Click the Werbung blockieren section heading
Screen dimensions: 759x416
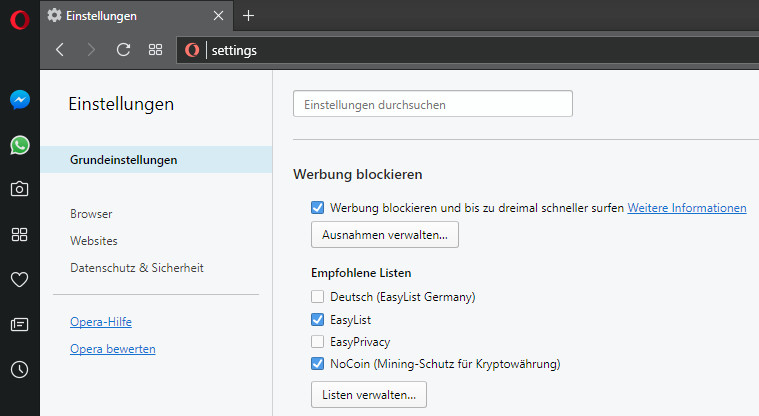click(x=358, y=174)
